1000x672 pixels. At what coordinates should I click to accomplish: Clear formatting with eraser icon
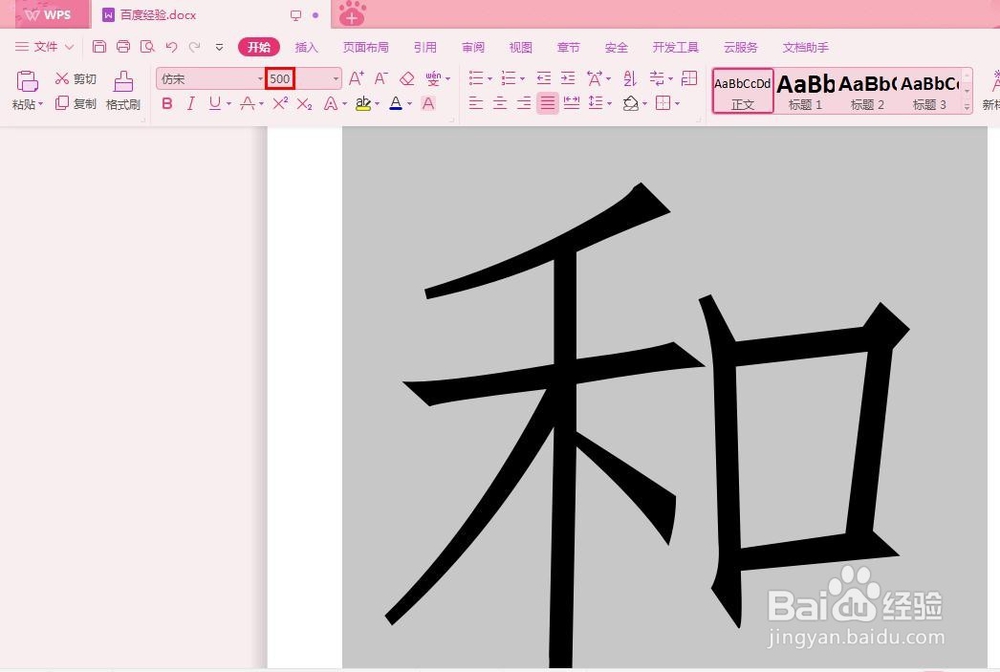click(x=406, y=78)
